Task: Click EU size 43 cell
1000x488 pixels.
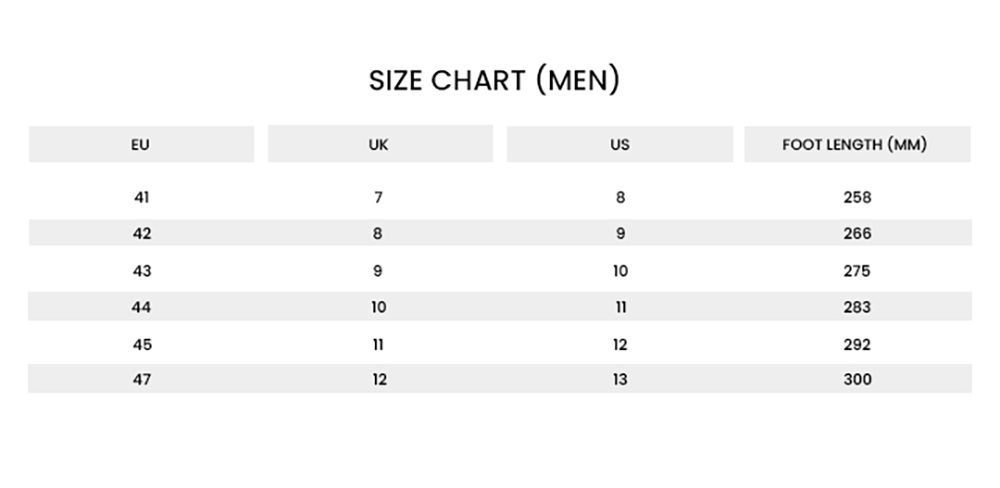Action: 142,271
